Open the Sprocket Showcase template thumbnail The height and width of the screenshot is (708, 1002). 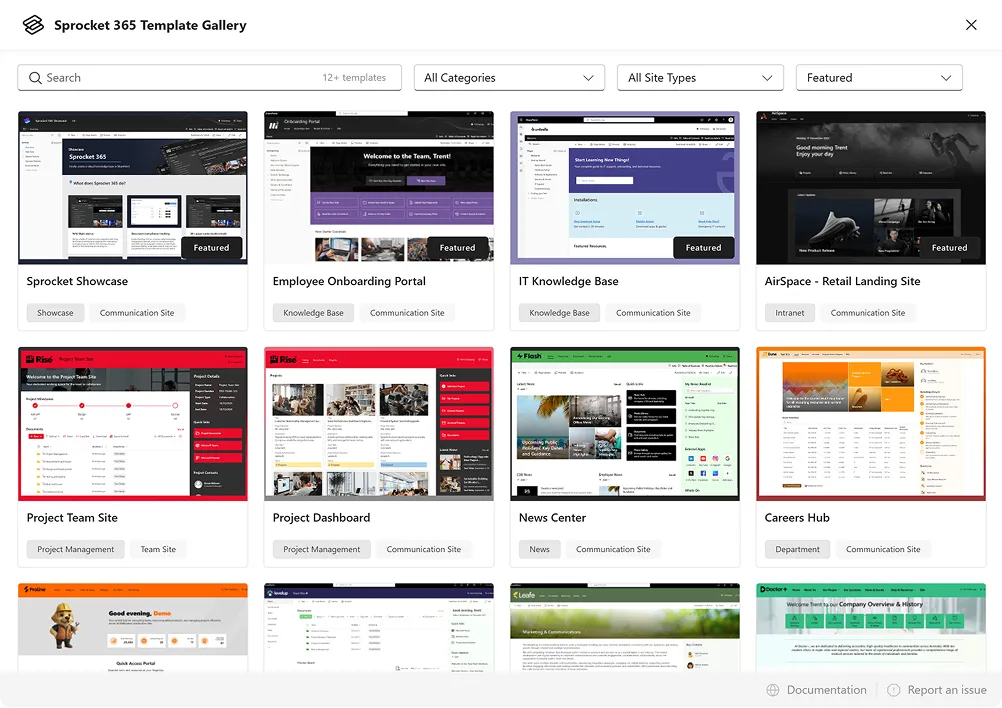[133, 188]
